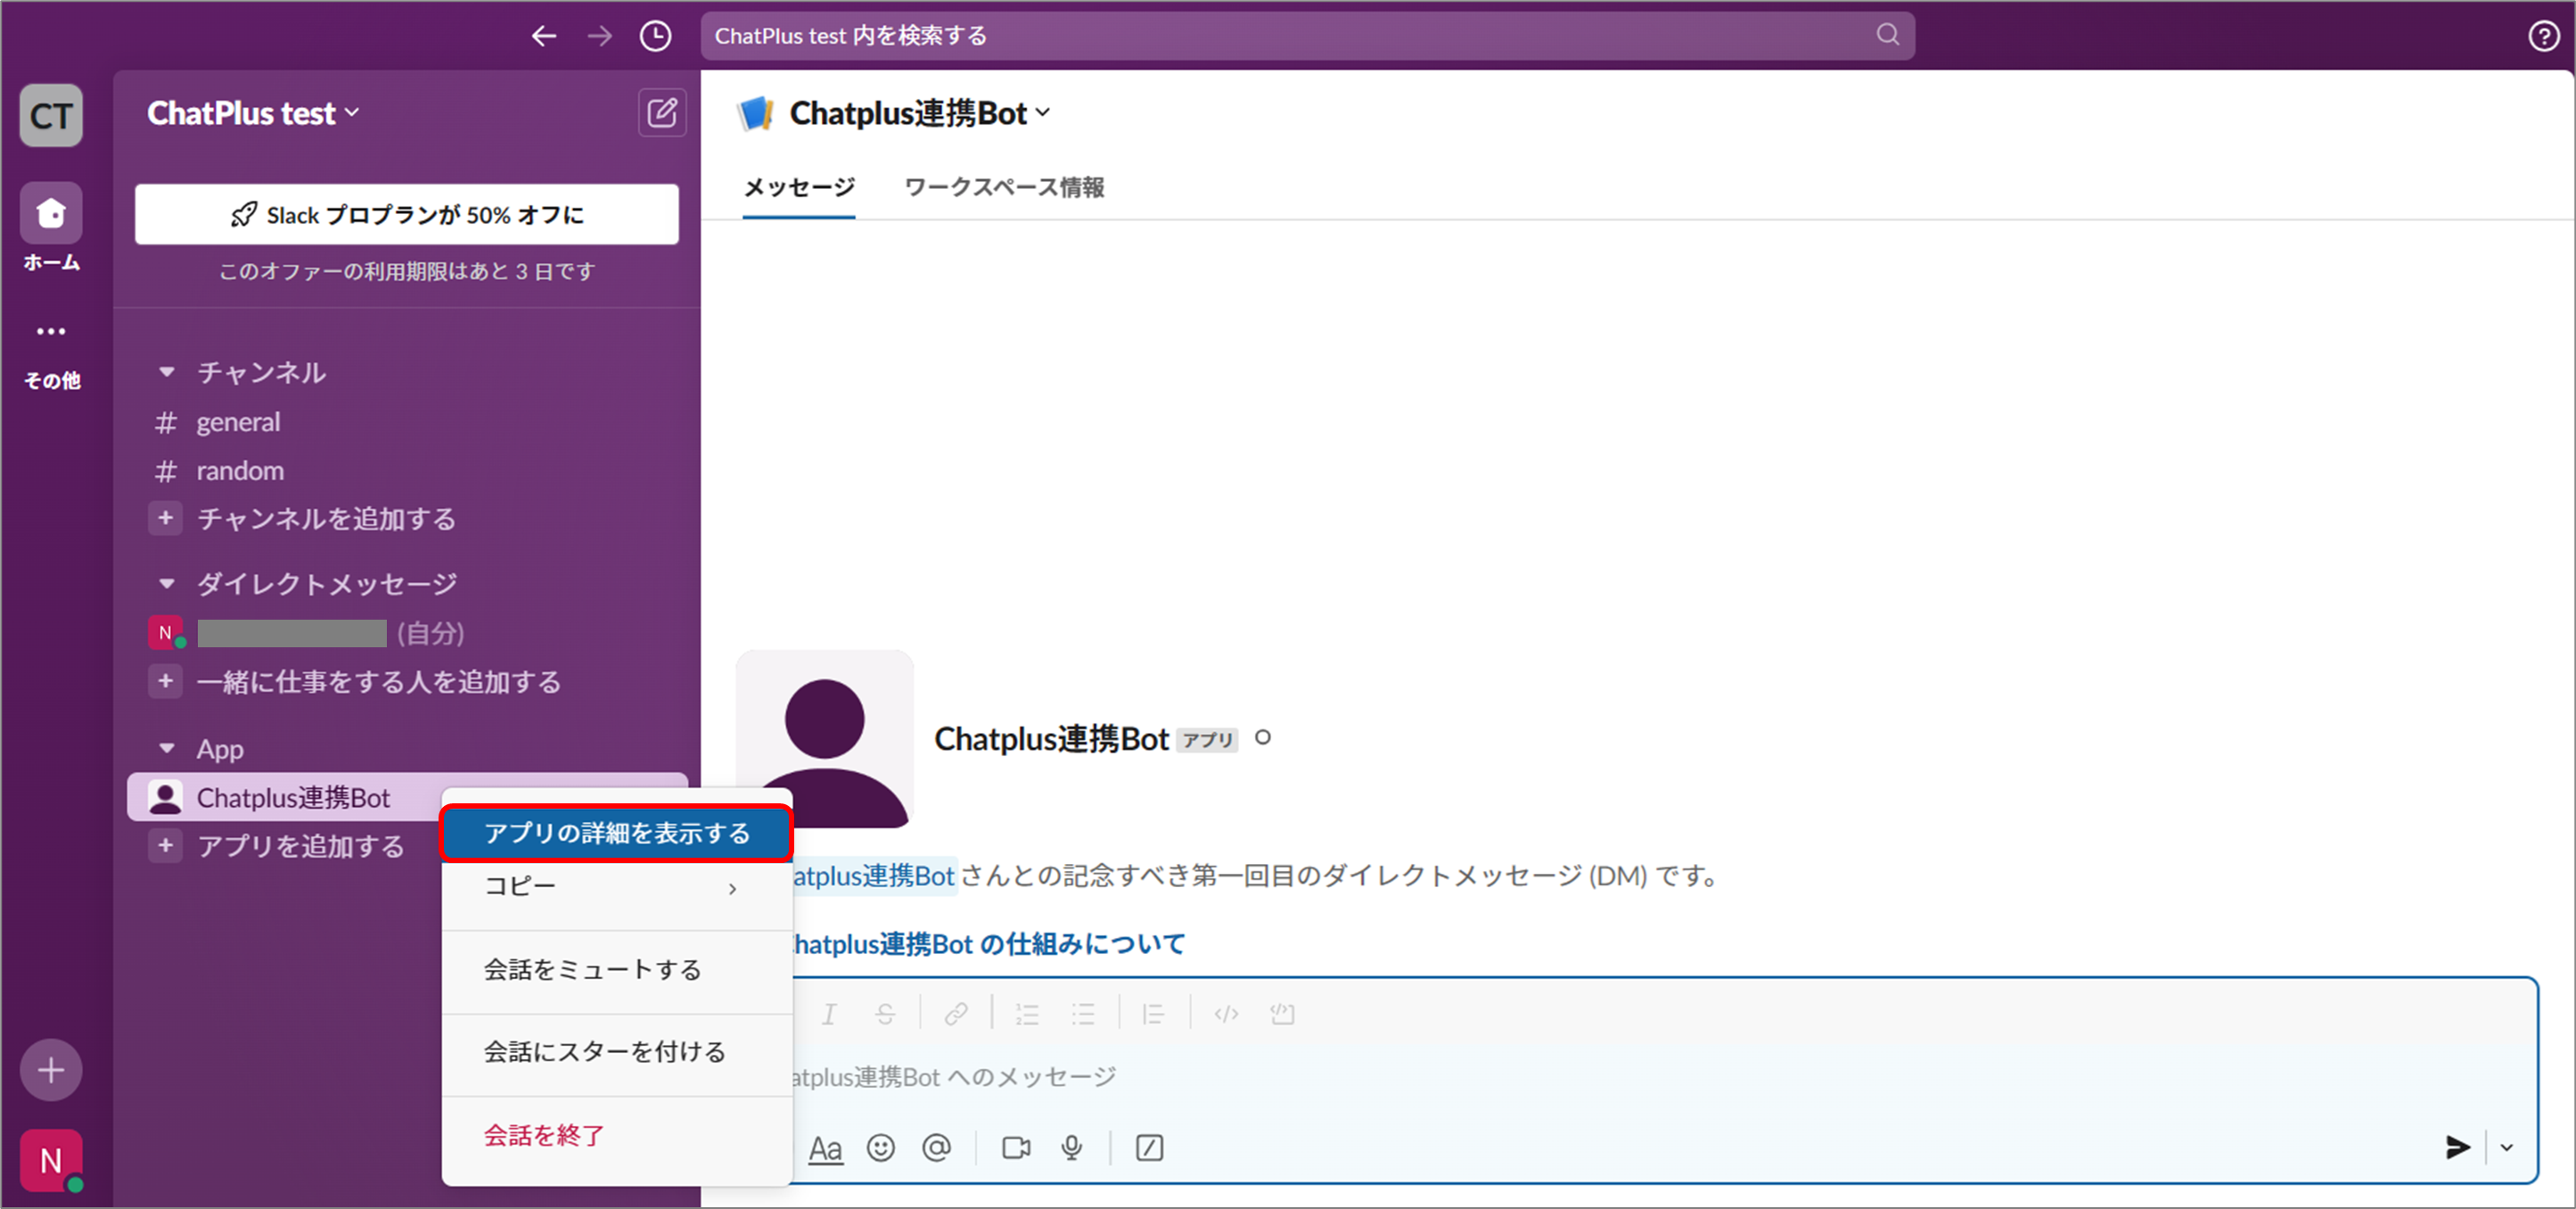
Task: Open the slash shortcuts icon
Action: 1149,1148
